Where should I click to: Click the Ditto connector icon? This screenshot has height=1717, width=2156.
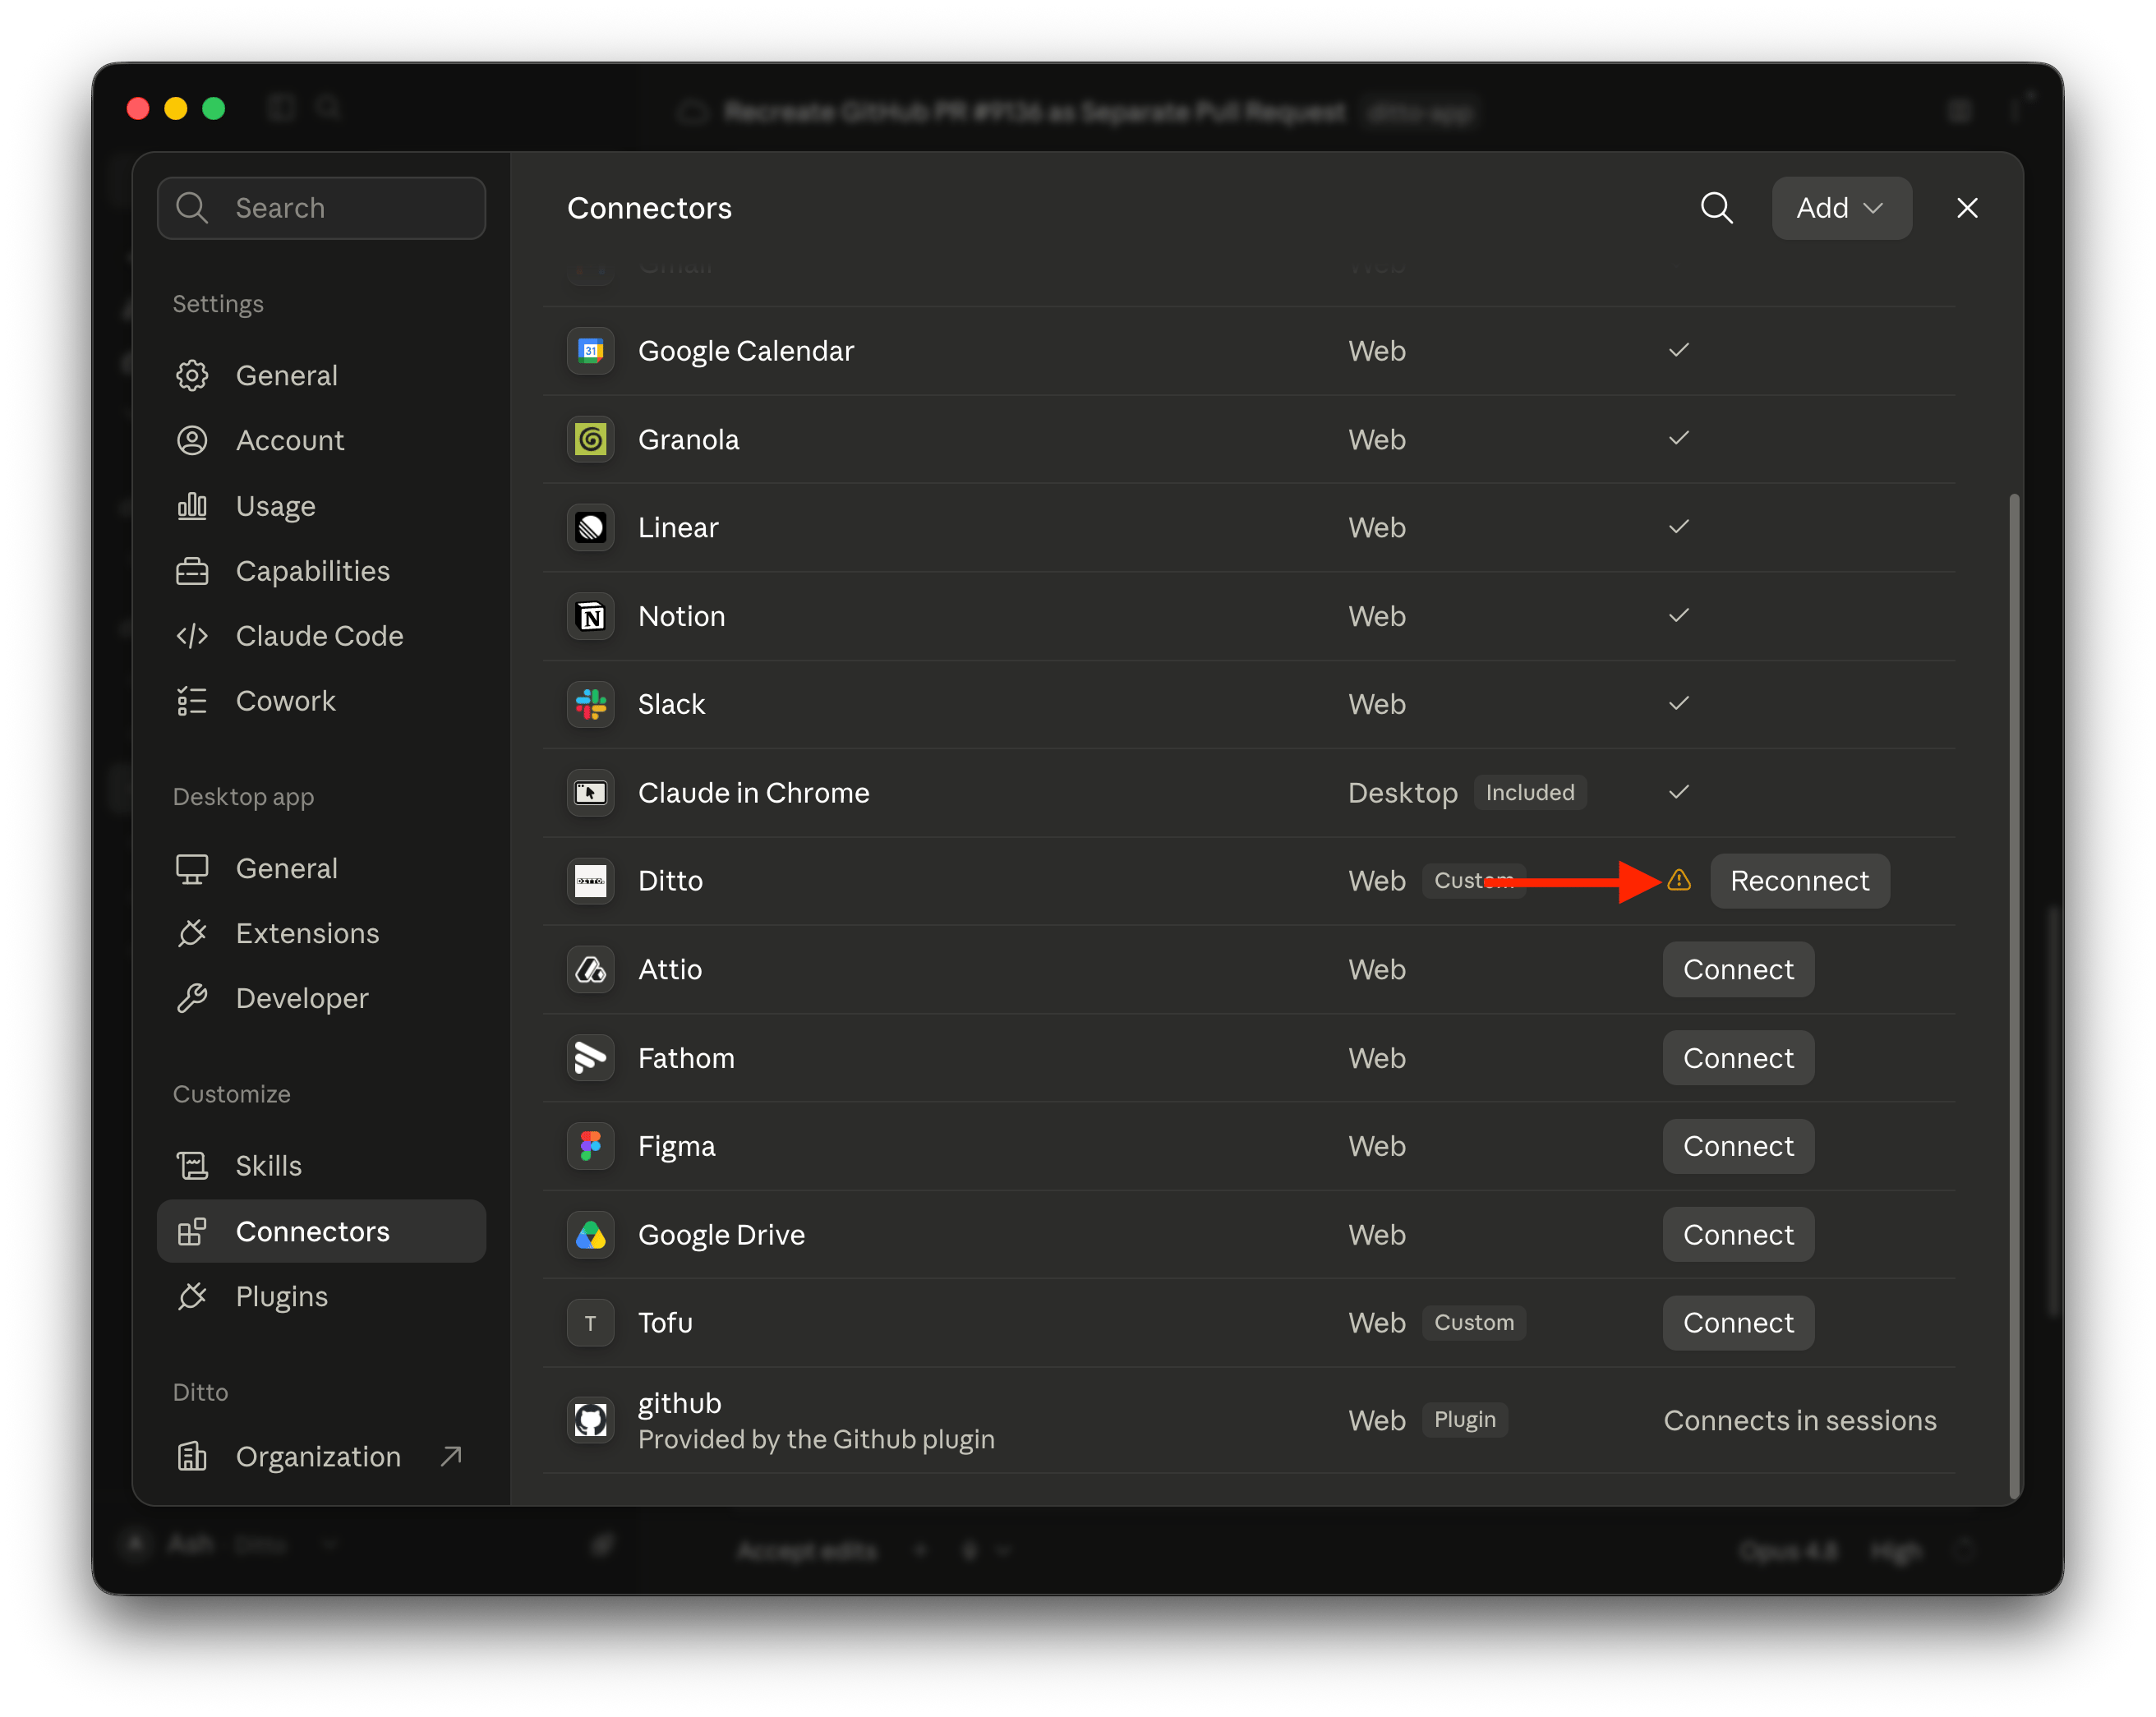click(590, 881)
